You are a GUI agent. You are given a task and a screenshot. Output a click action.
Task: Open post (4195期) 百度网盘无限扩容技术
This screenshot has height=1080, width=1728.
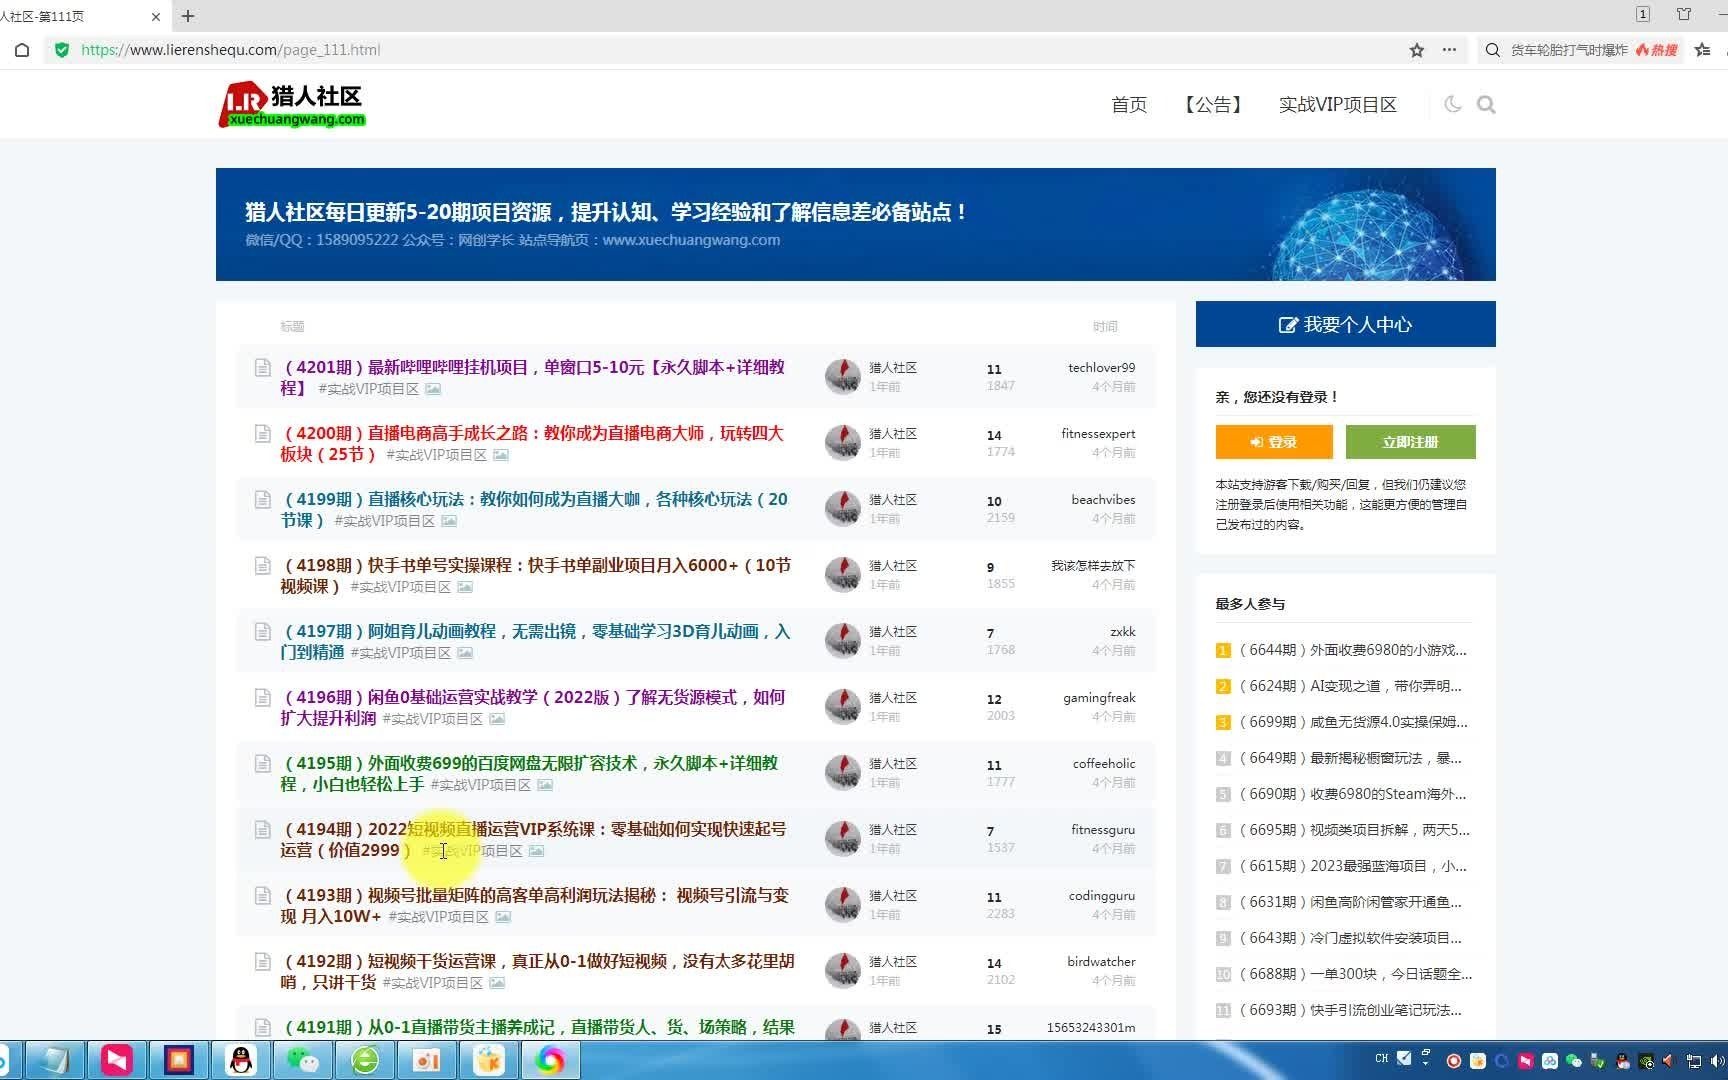(x=530, y=773)
